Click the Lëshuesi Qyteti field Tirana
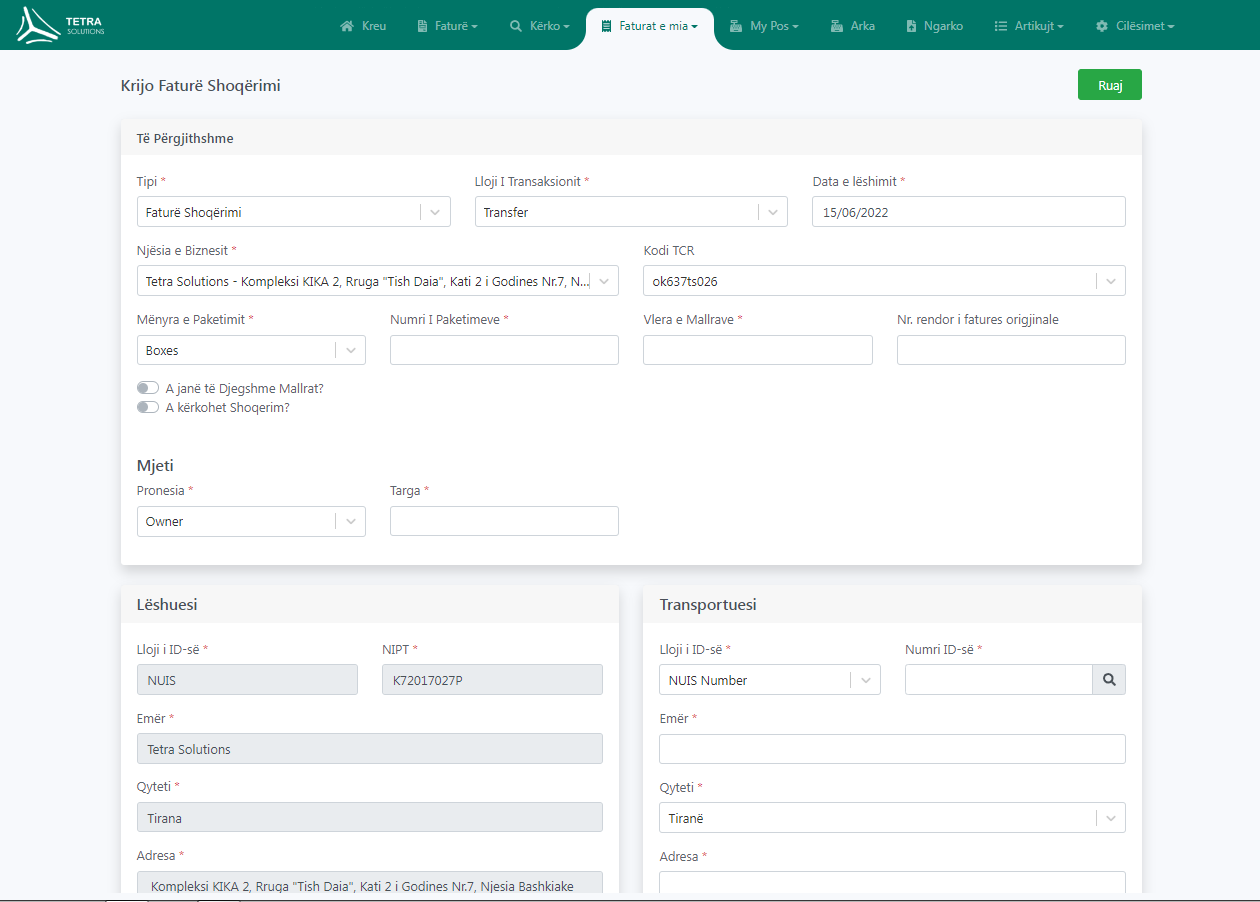Viewport: 1260px width, 902px height. tap(370, 818)
